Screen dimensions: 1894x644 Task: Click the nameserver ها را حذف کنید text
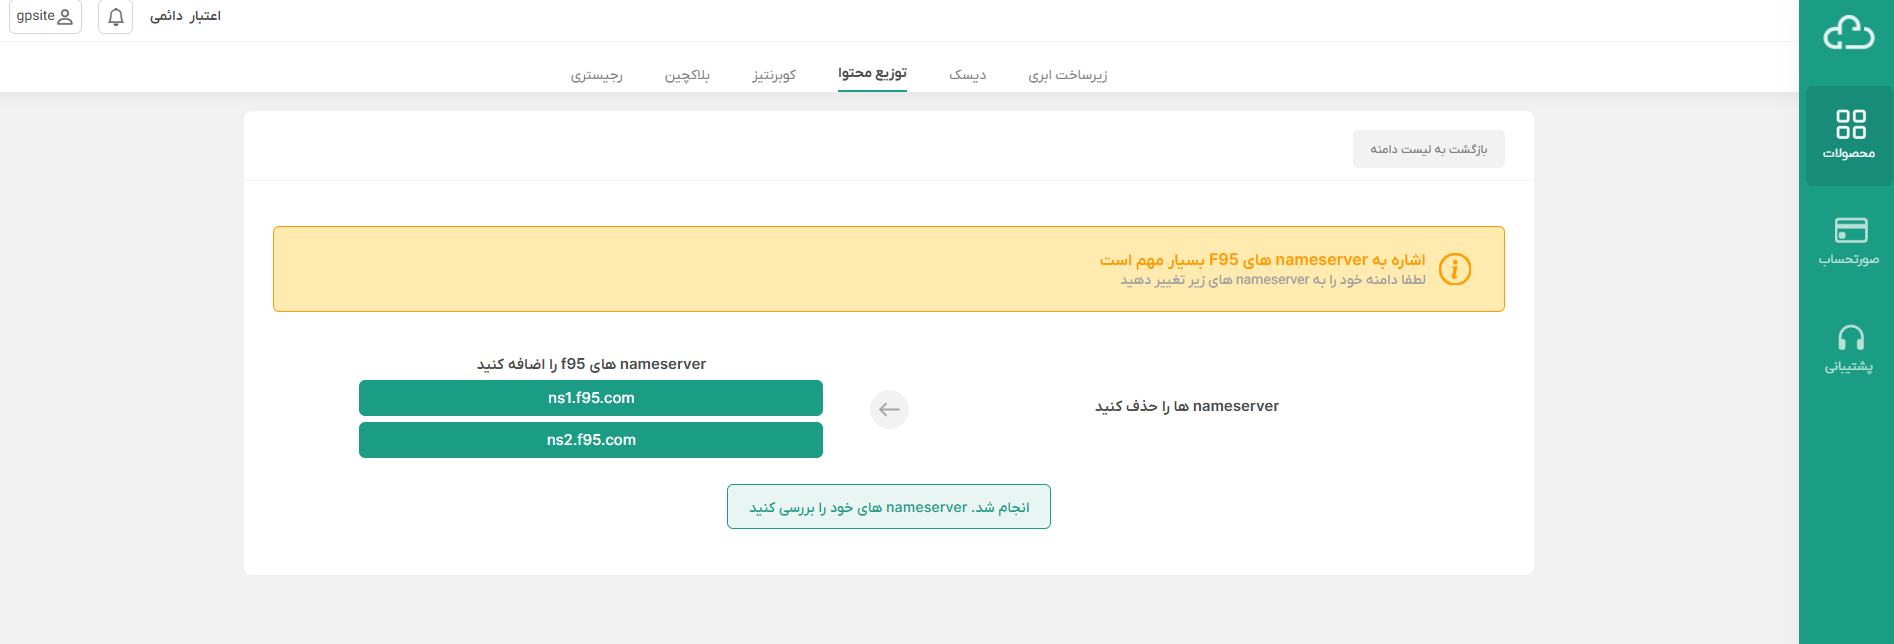[1187, 406]
